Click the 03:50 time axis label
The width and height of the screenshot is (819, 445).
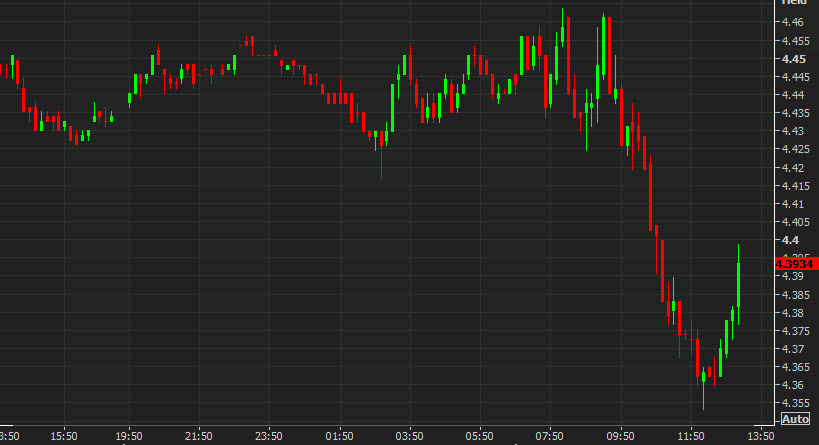click(x=410, y=436)
